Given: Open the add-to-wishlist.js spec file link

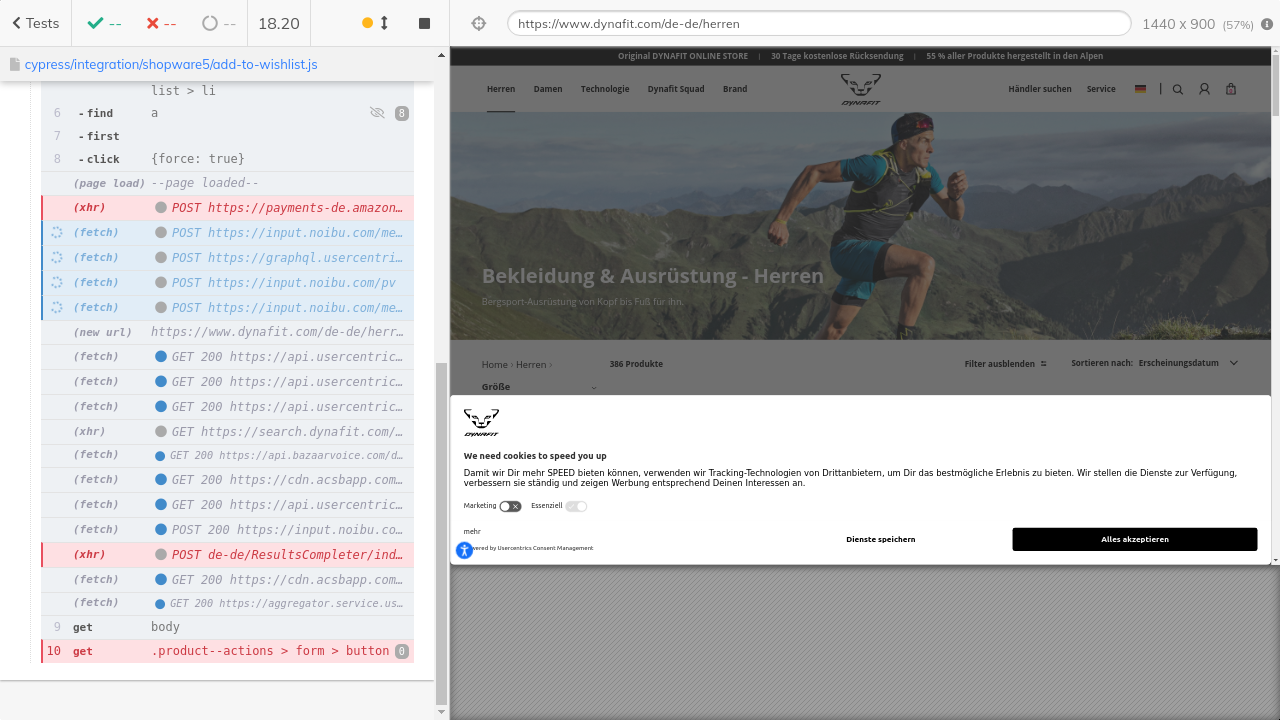Looking at the screenshot, I should pyautogui.click(x=170, y=64).
